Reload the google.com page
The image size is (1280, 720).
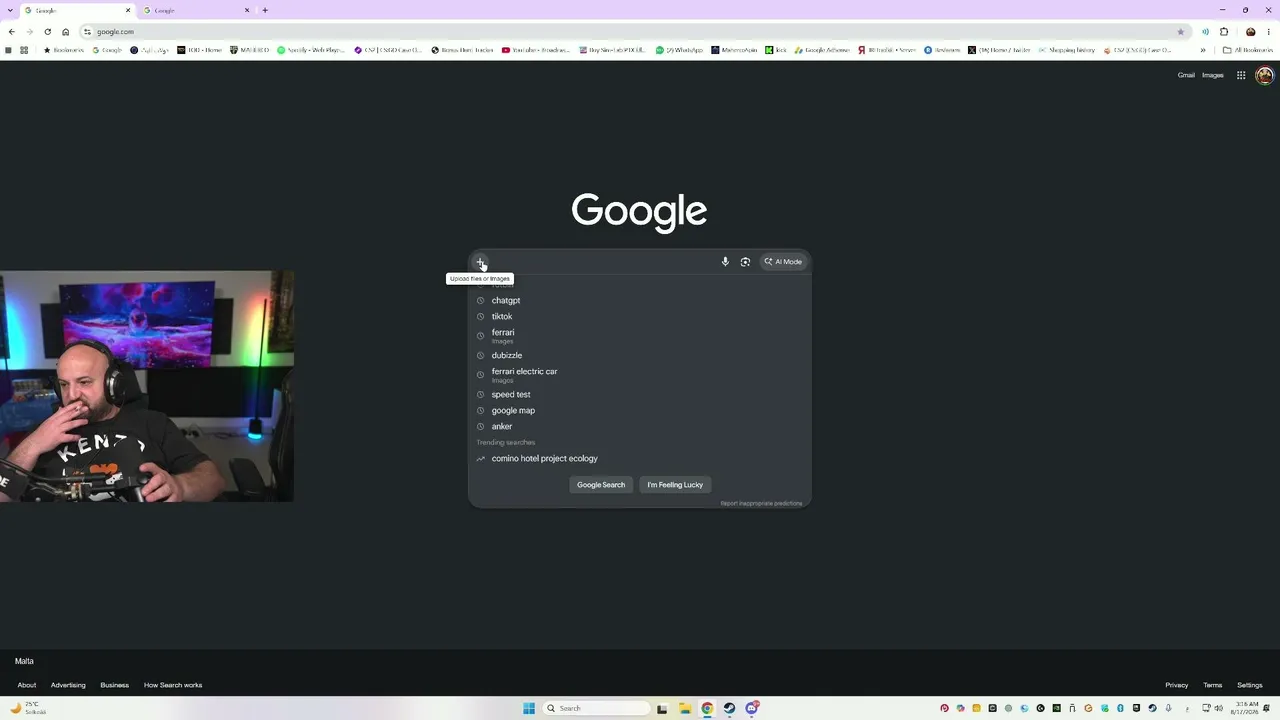(47, 32)
